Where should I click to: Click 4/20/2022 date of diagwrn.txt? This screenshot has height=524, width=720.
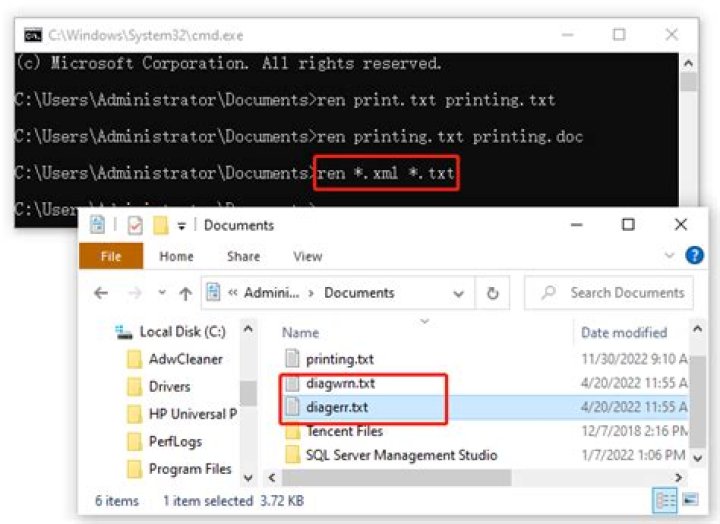point(634,383)
